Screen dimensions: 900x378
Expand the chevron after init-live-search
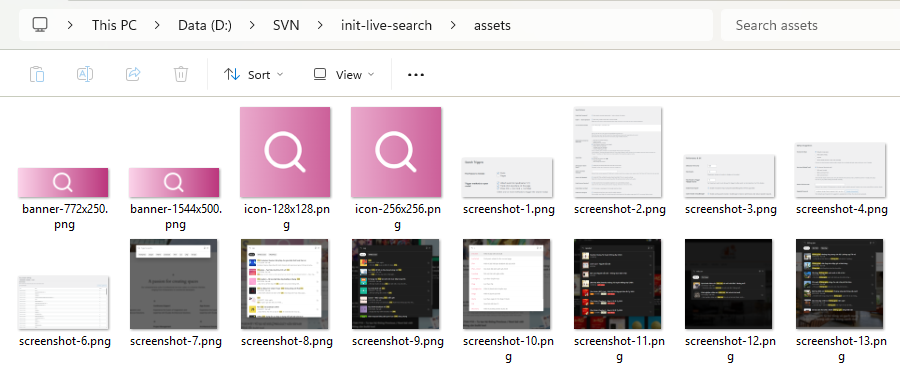click(x=453, y=25)
